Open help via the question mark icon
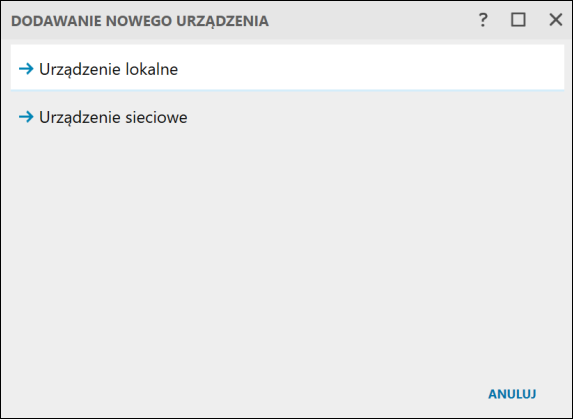Viewport: 573px width, 419px height. pyautogui.click(x=483, y=20)
